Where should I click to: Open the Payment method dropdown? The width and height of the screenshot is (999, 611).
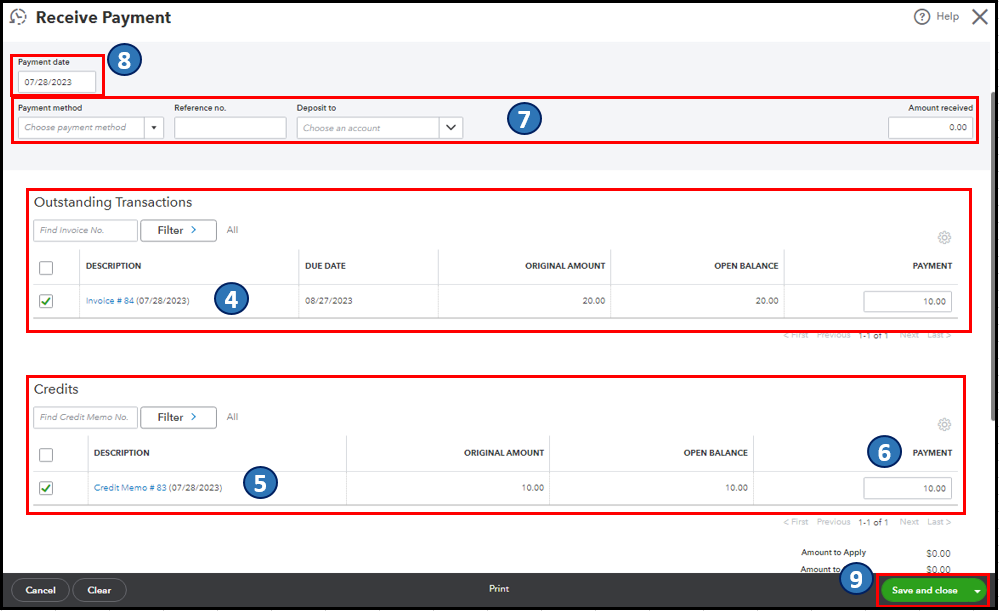pos(154,127)
